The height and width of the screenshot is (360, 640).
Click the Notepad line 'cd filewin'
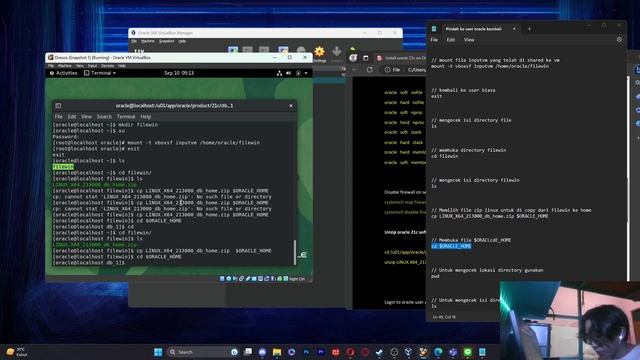point(444,156)
